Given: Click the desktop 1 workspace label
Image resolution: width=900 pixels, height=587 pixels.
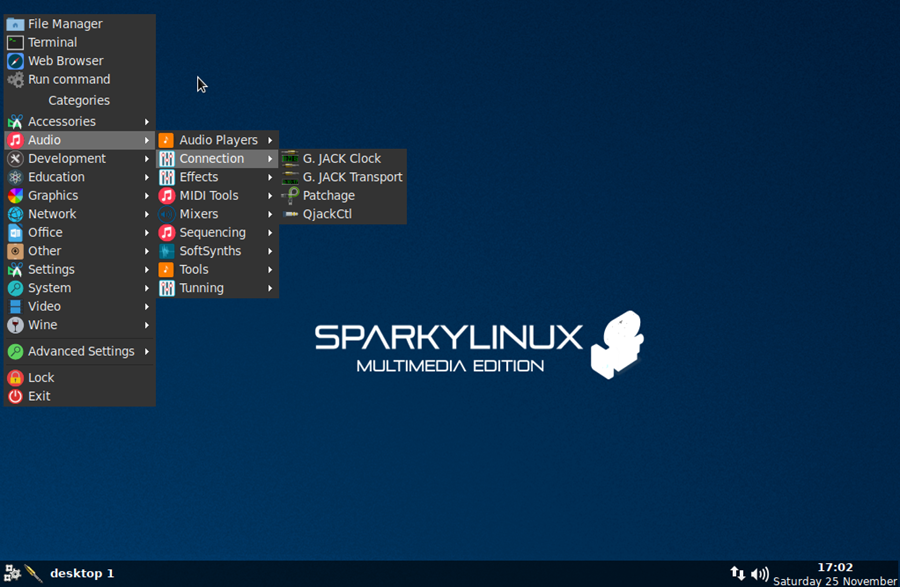Looking at the screenshot, I should pos(82,573).
